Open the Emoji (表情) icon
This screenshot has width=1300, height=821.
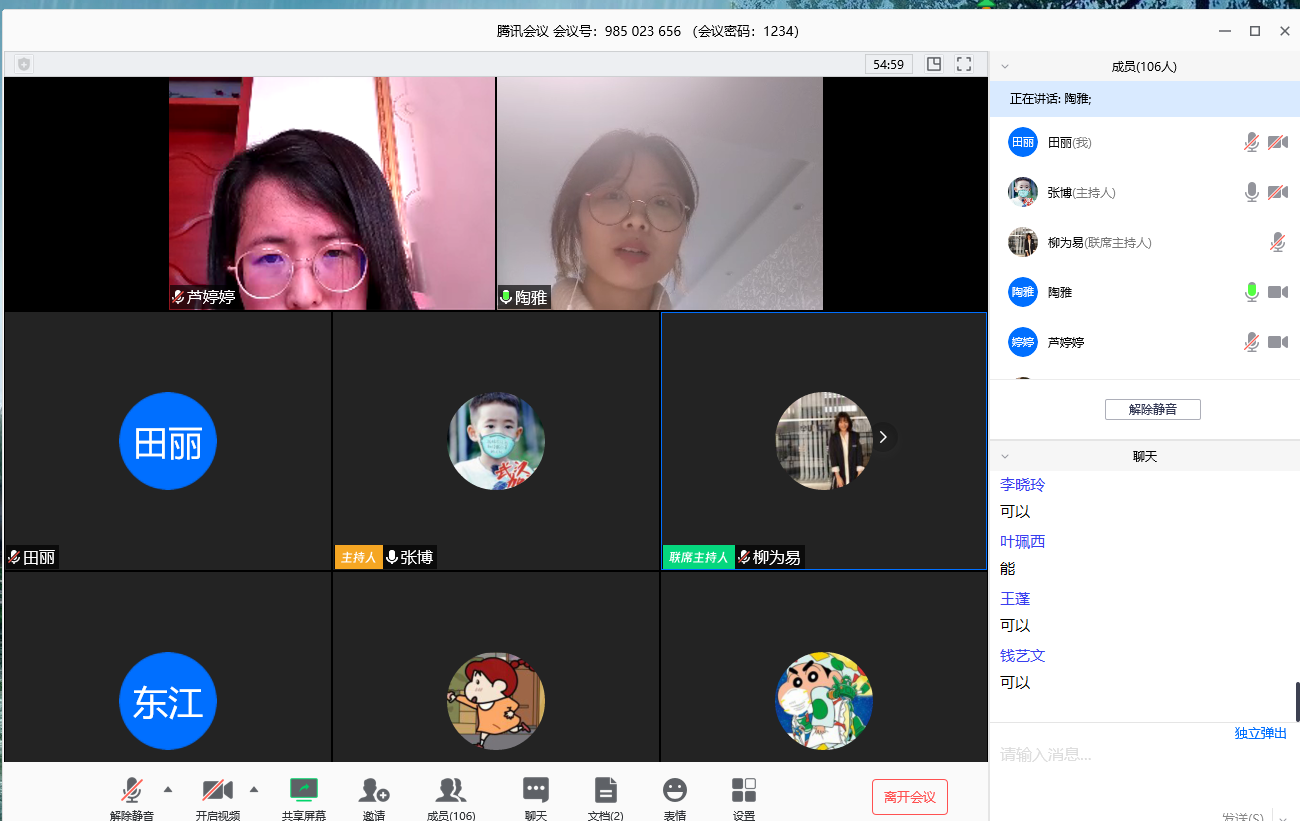(675, 791)
